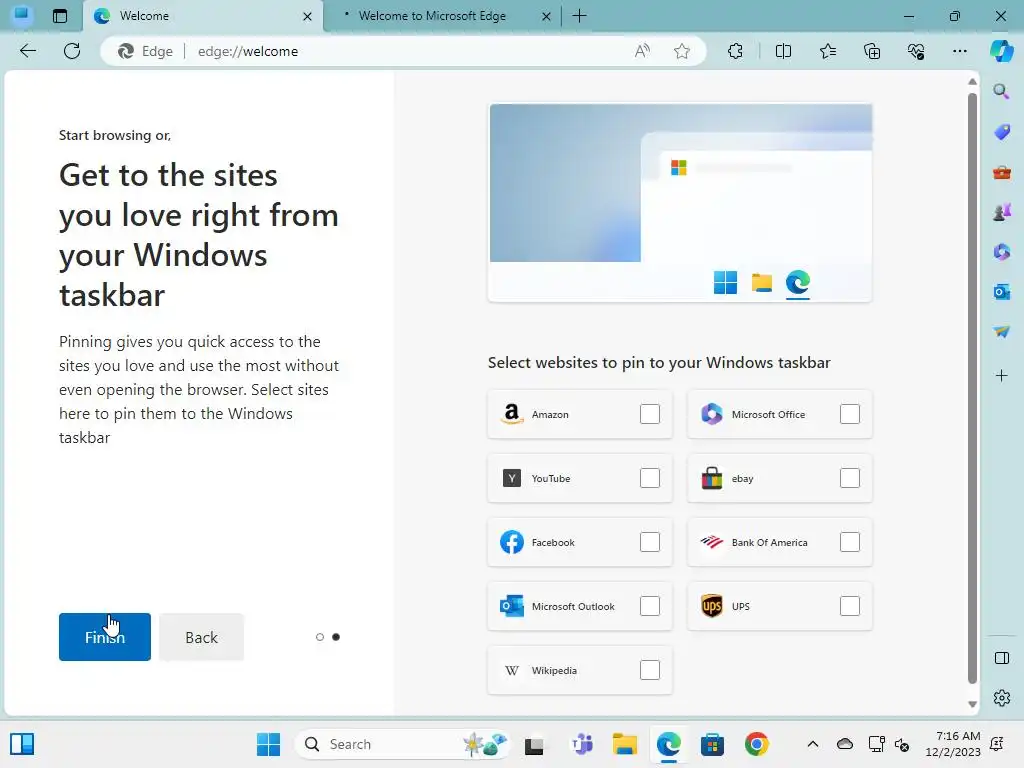Viewport: 1024px width, 768px height.
Task: Open the Favorites list icon
Action: (827, 51)
